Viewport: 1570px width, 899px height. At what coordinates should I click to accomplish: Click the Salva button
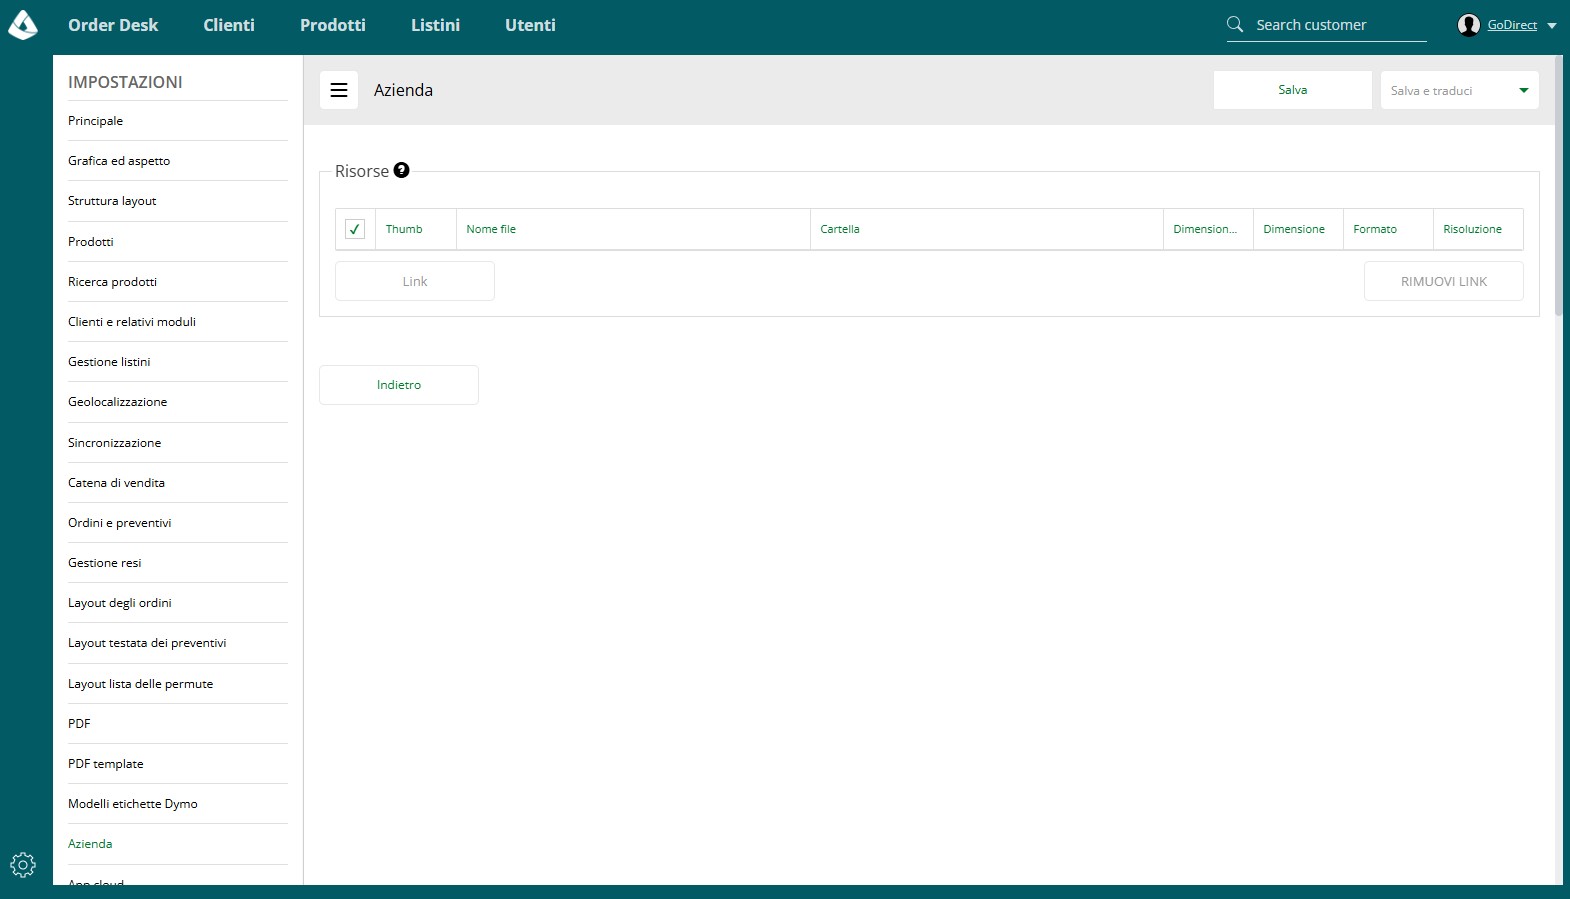pyautogui.click(x=1293, y=90)
